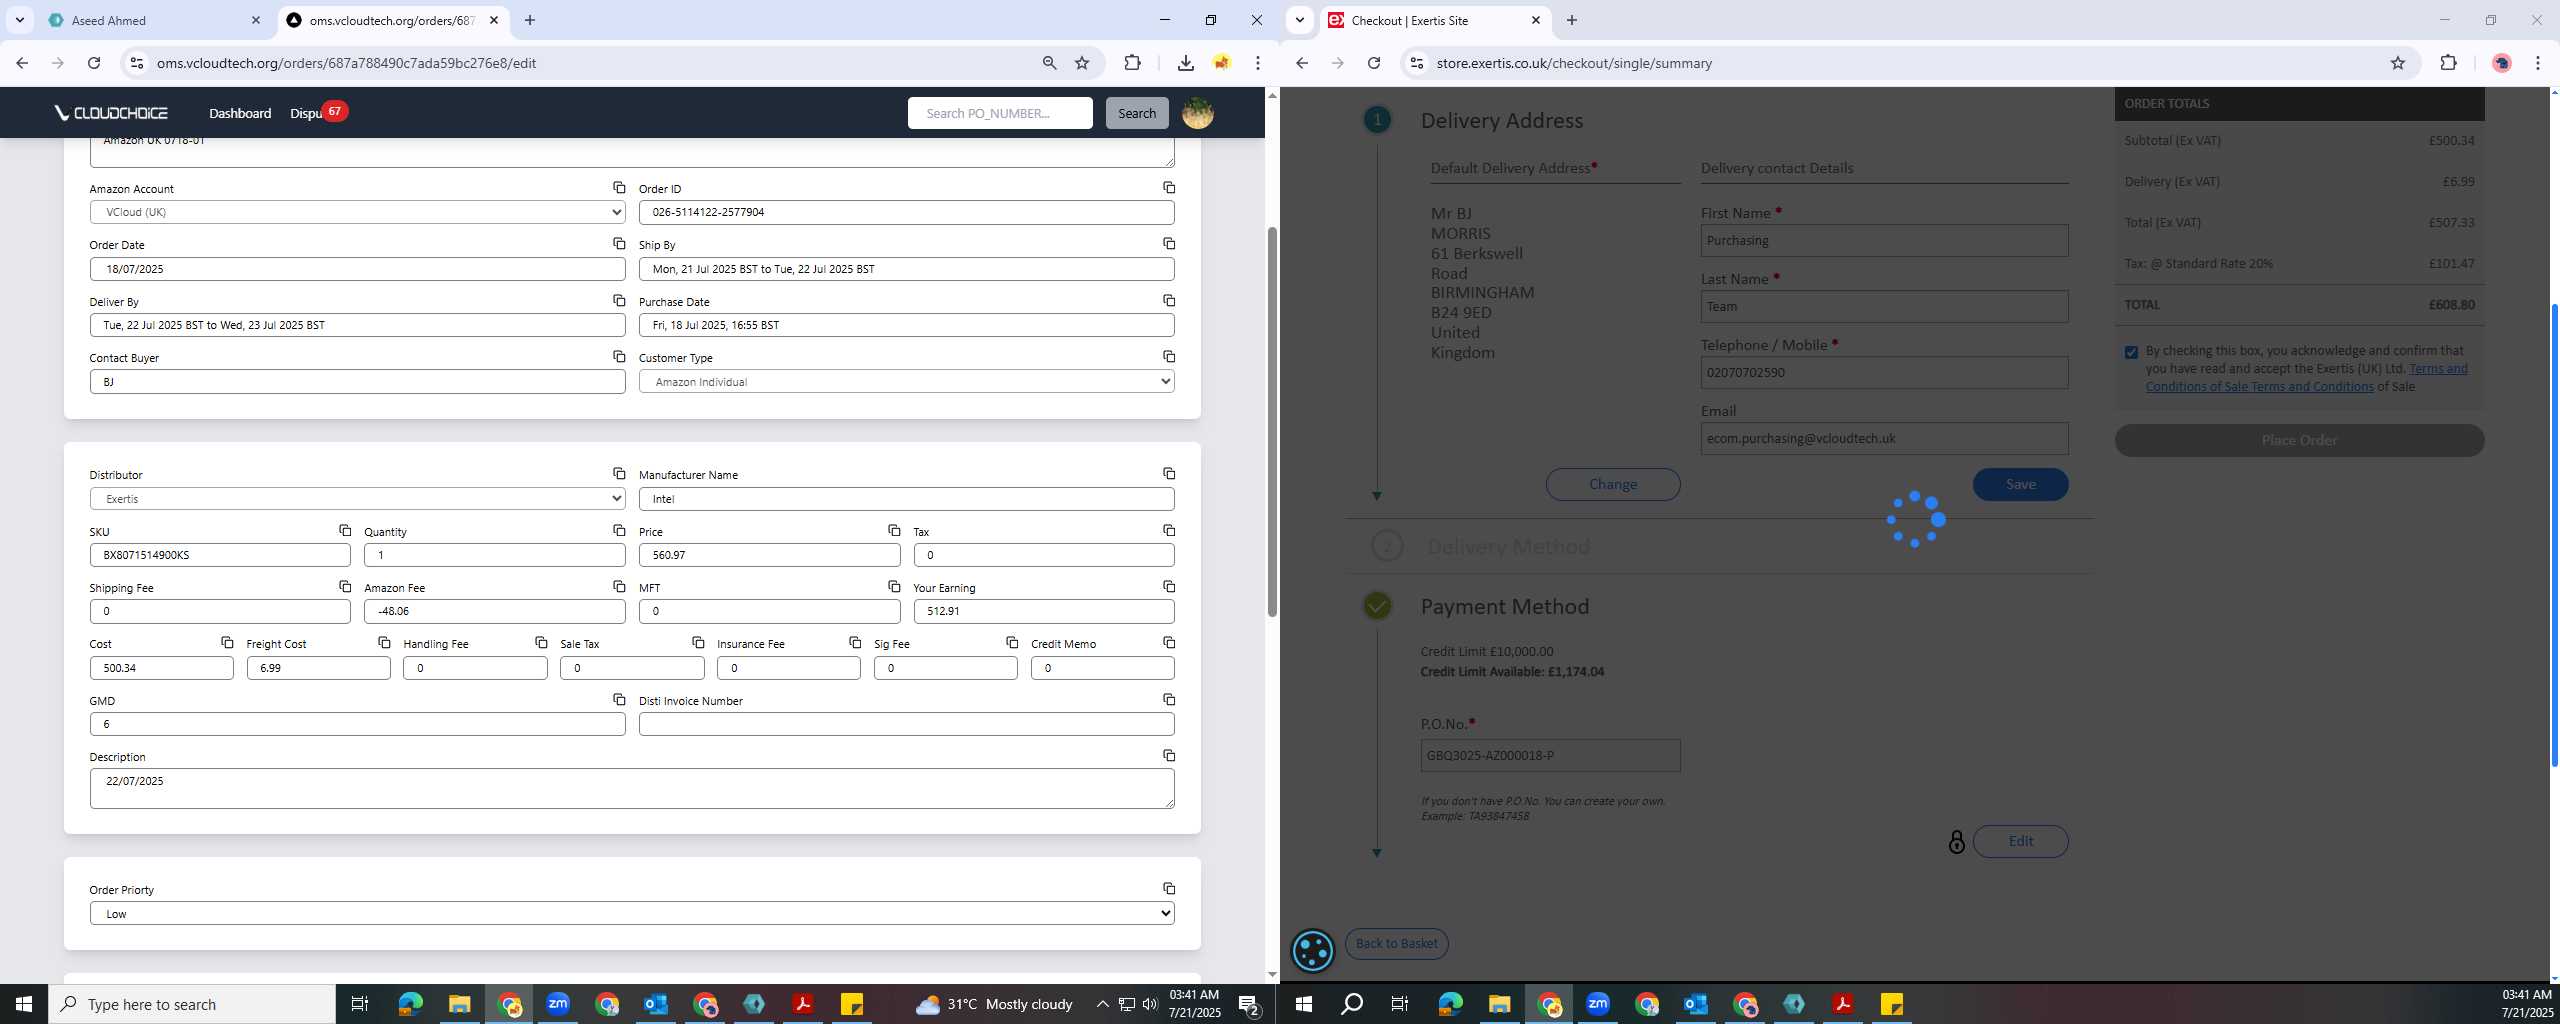2560x1024 pixels.
Task: Open the Order Priority dropdown
Action: (632, 914)
